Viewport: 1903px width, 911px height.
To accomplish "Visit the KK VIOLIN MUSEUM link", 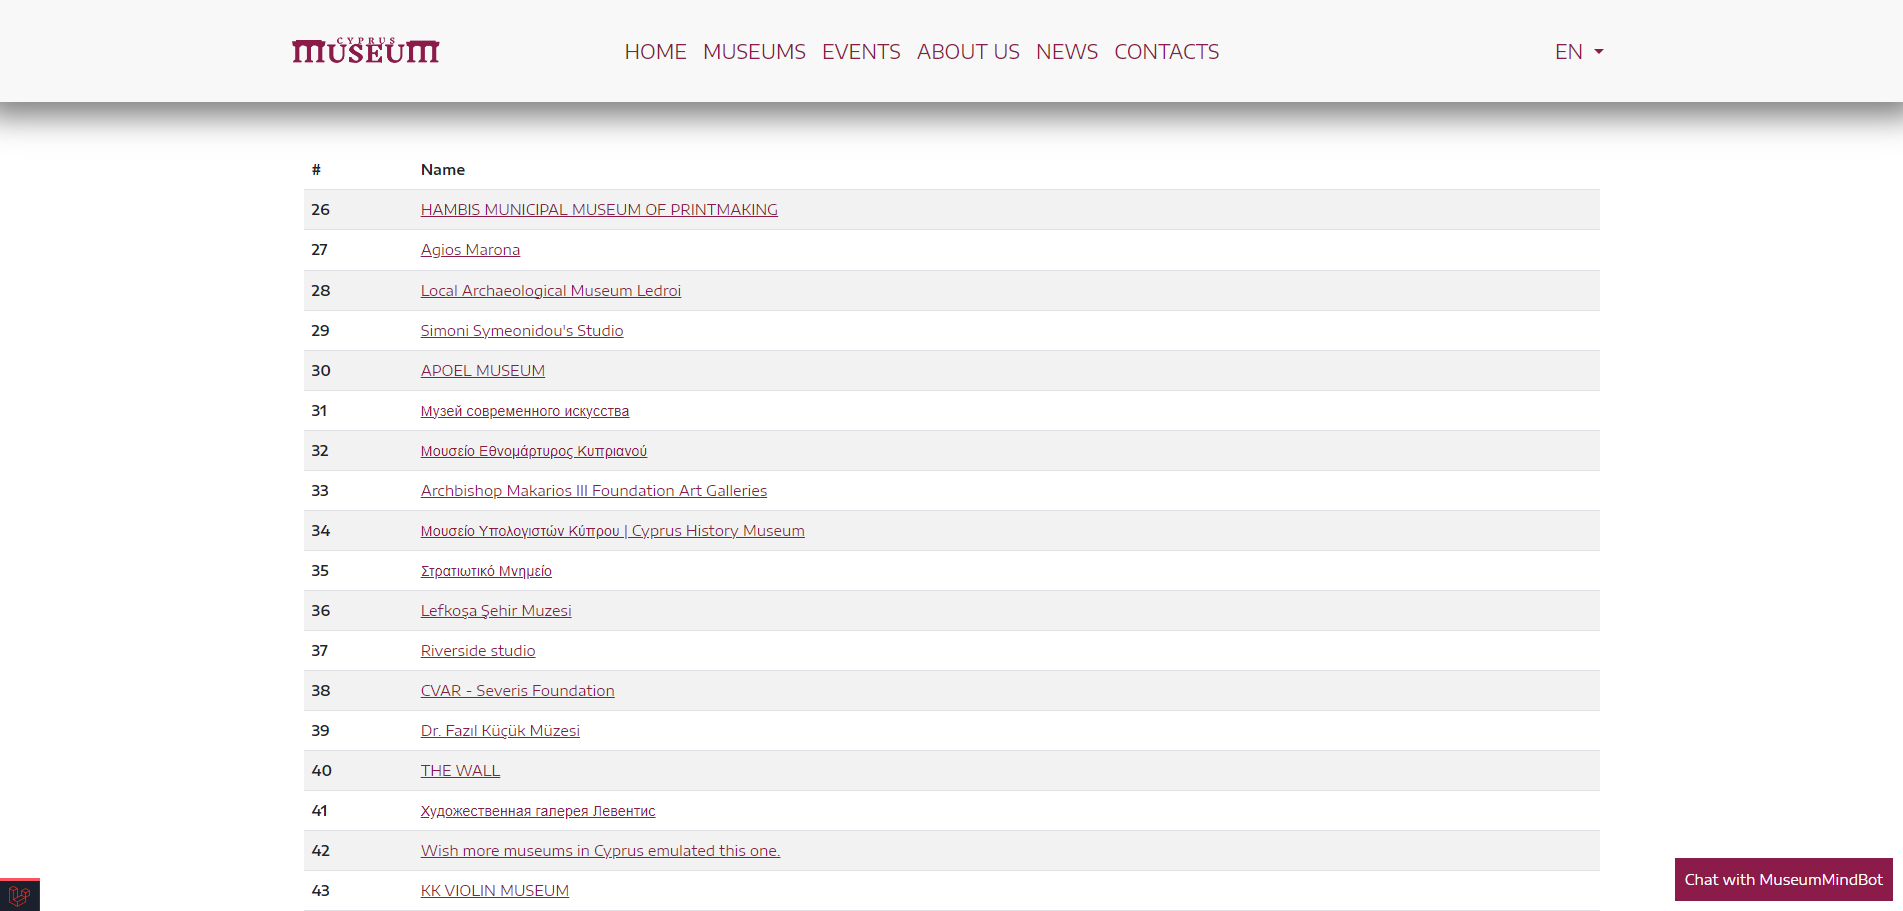I will pos(495,891).
